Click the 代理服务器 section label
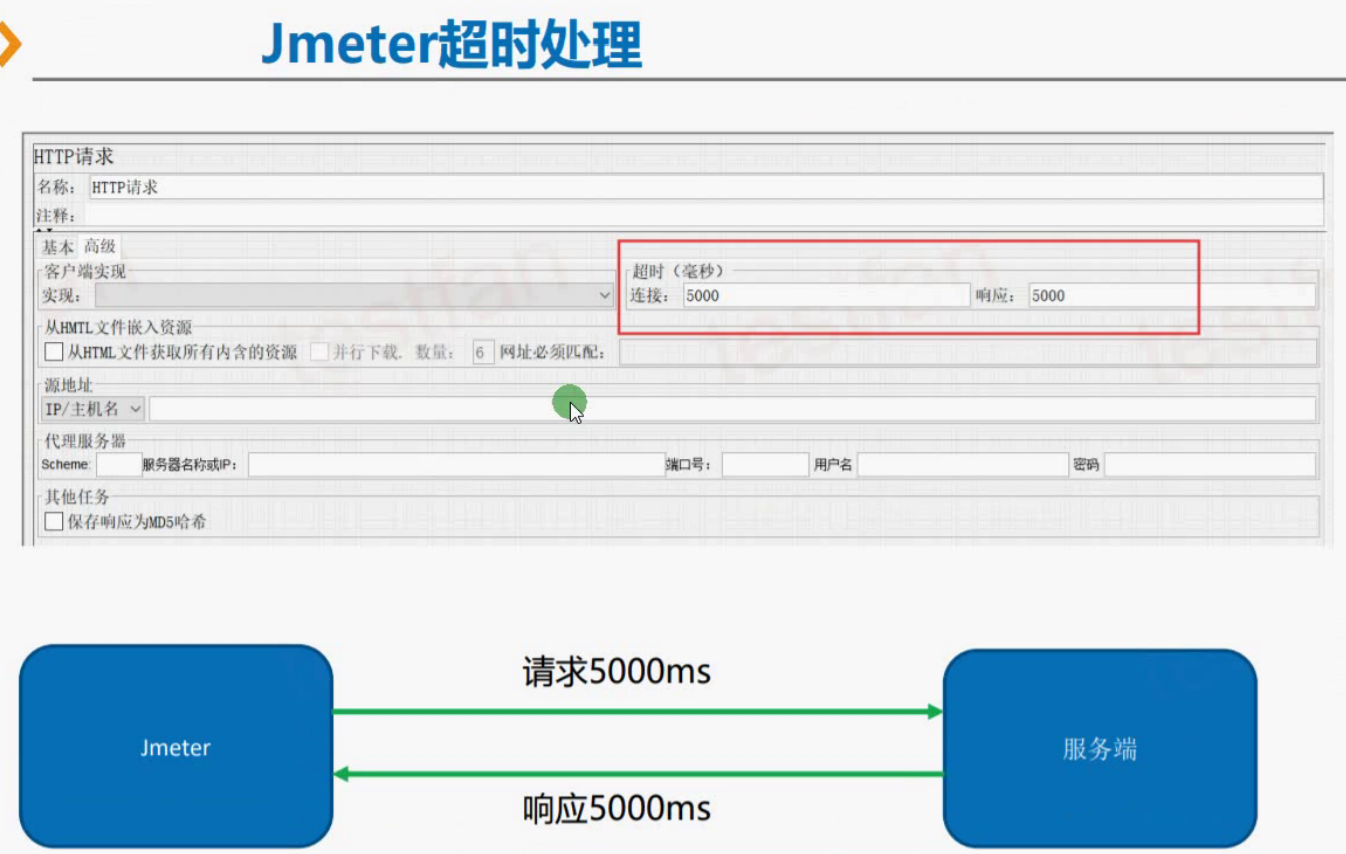Screen dimensions: 1346x854 pyautogui.click(x=84, y=442)
